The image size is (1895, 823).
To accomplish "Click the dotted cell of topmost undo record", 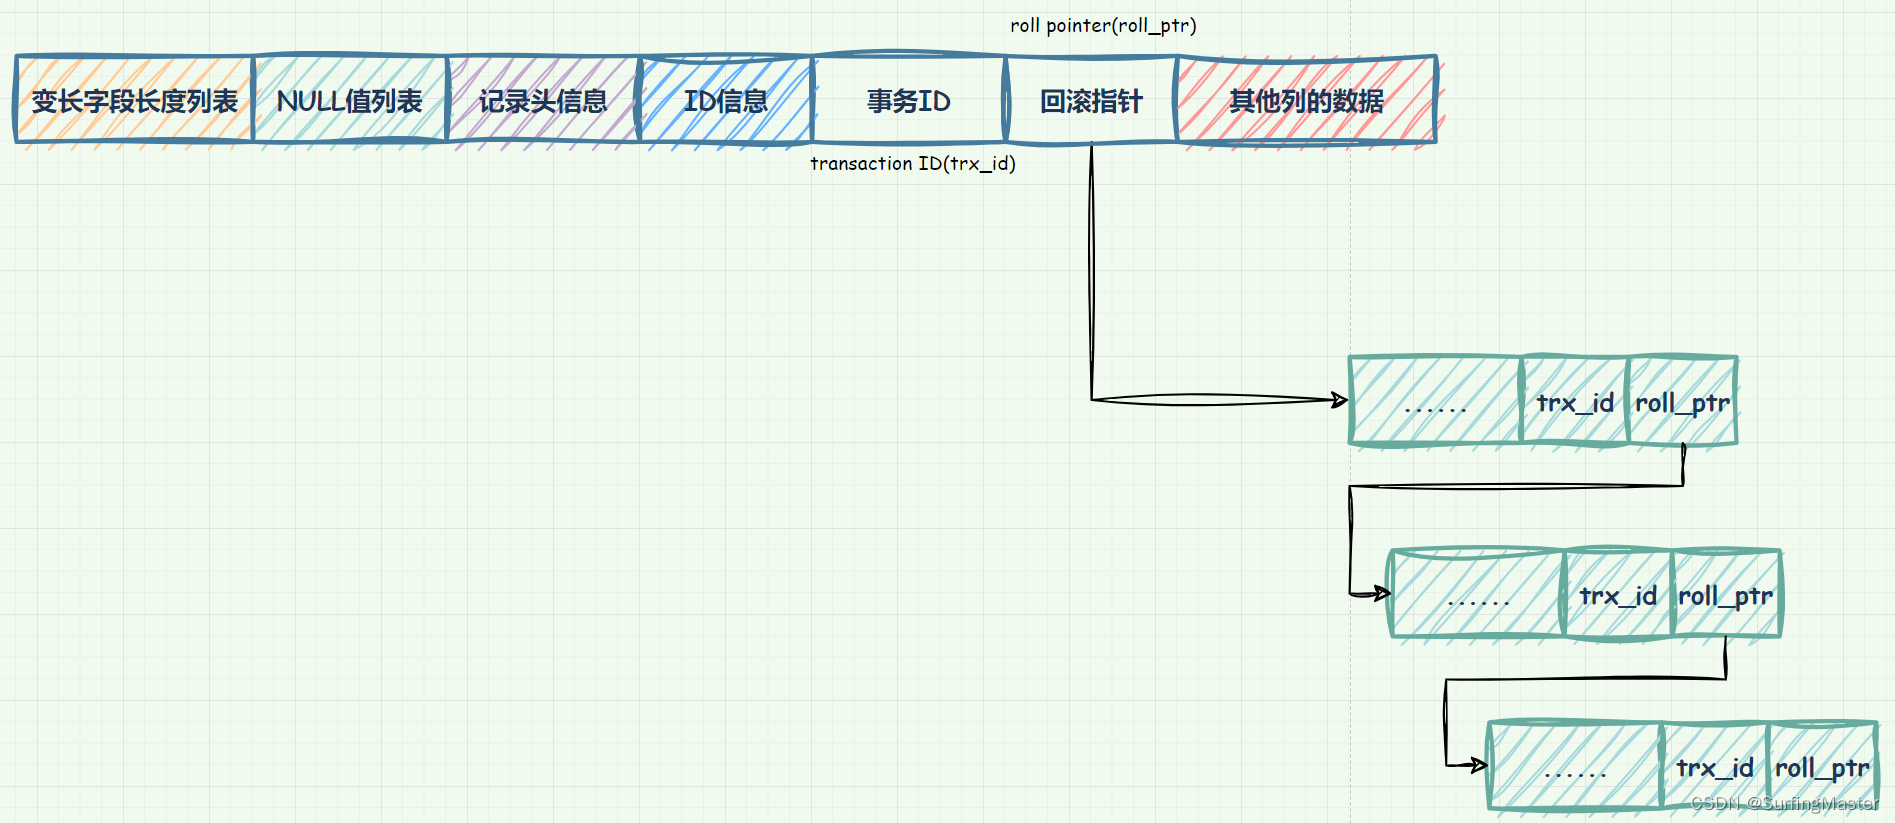I will [1435, 400].
